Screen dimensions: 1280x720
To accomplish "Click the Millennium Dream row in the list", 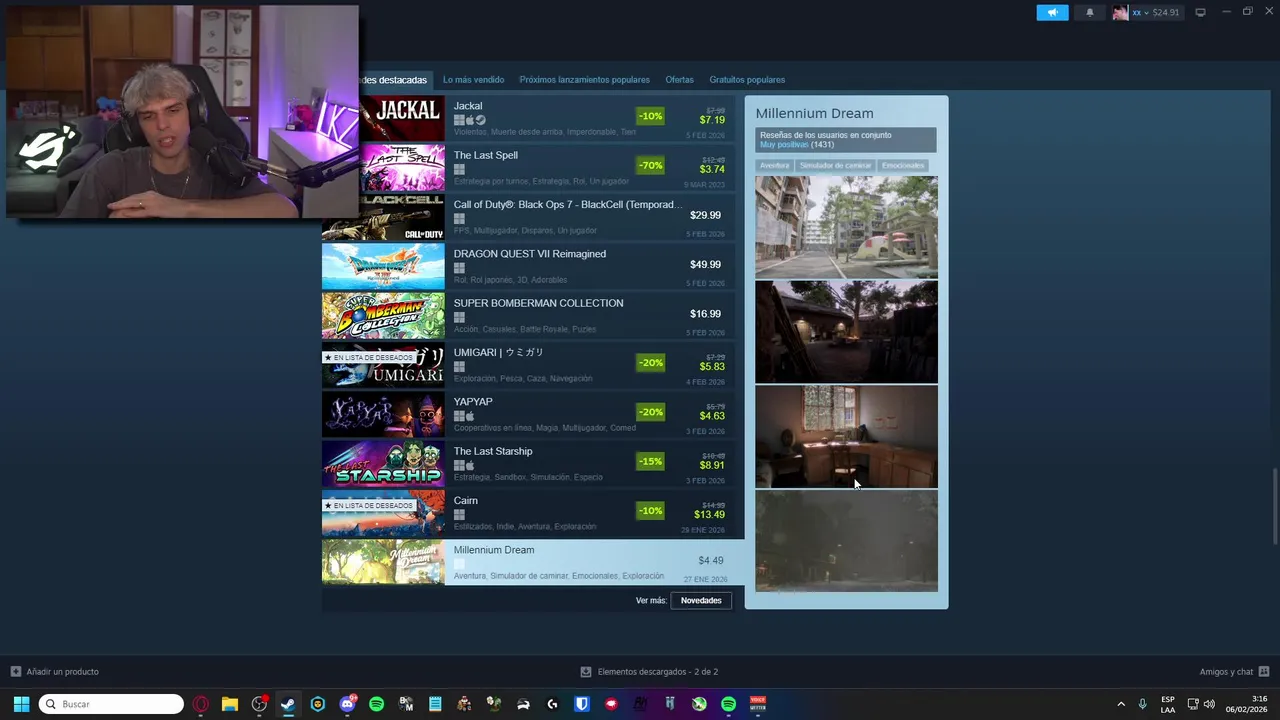I will (x=533, y=562).
